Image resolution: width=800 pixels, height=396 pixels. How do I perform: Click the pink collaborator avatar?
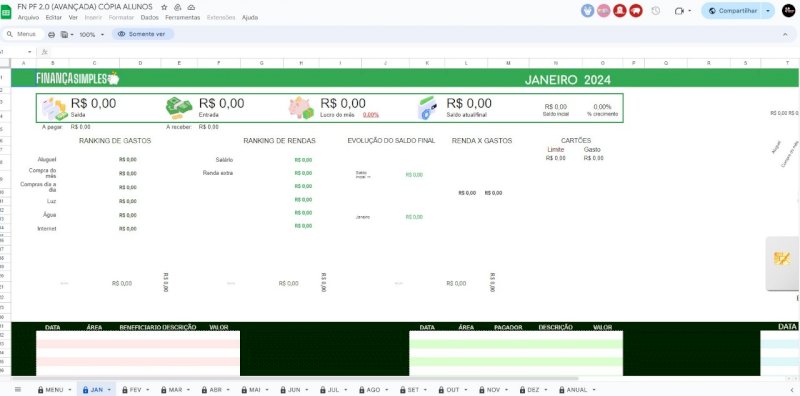pos(604,11)
